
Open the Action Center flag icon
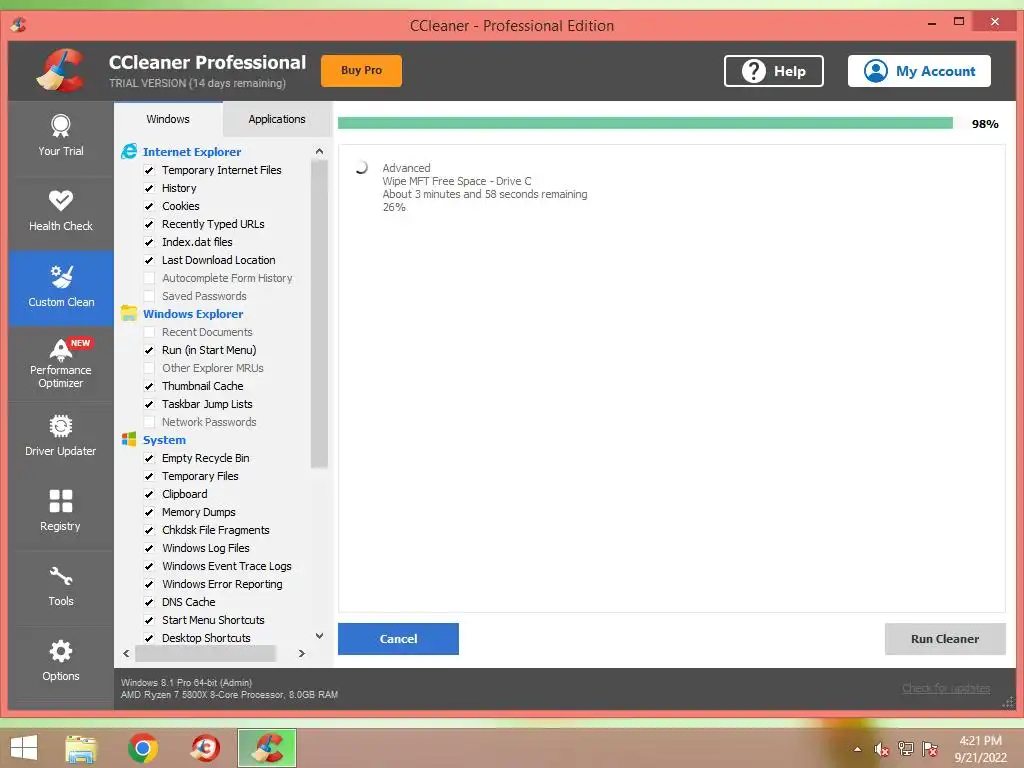tap(930, 749)
